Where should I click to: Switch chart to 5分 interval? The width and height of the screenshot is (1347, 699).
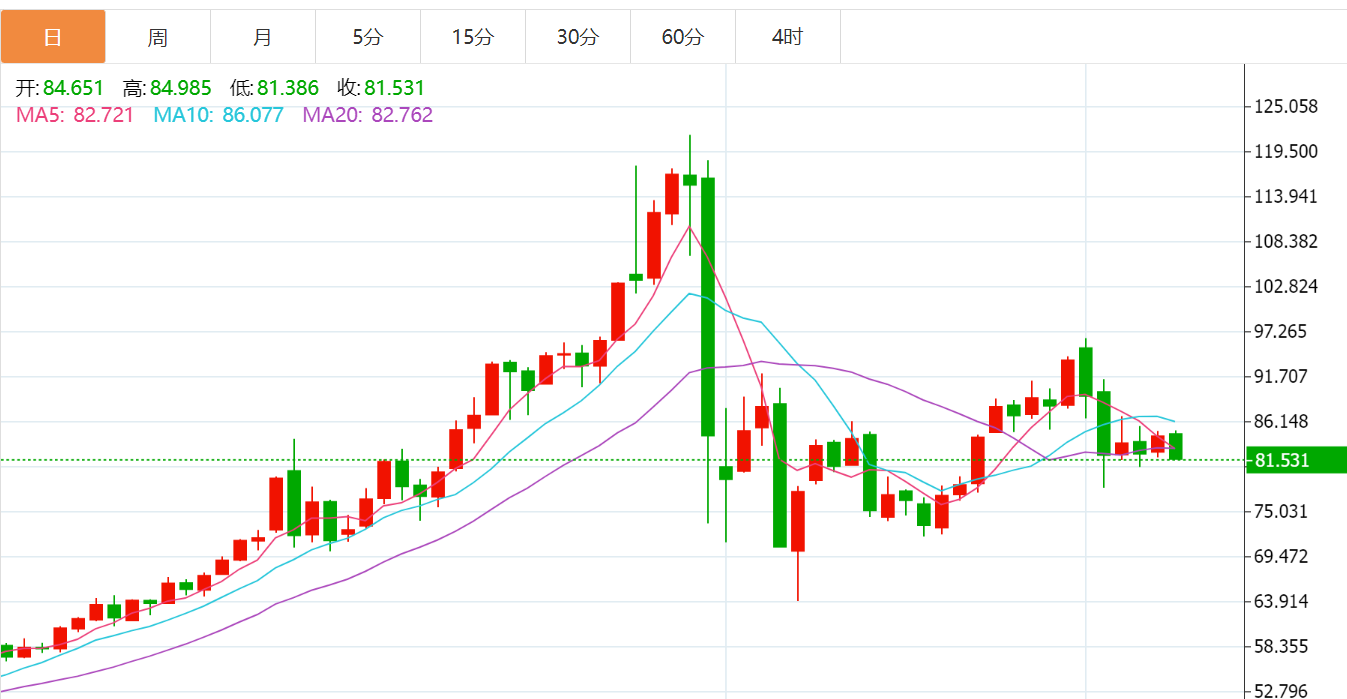(x=367, y=38)
